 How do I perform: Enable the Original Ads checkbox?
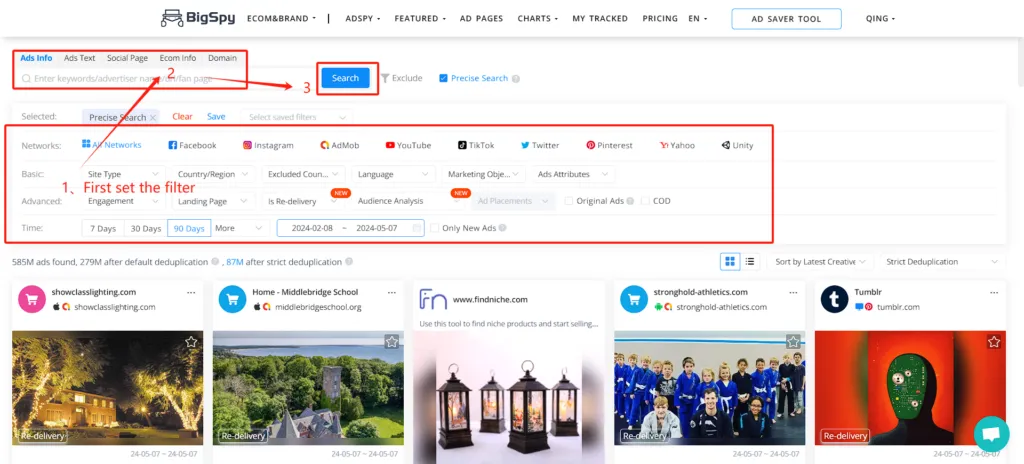coord(569,201)
